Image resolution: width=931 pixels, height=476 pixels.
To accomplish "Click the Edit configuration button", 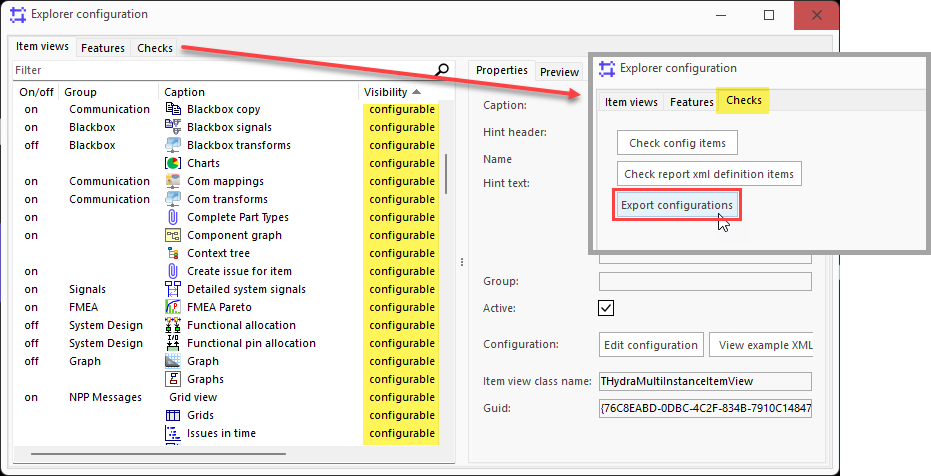I will point(651,345).
